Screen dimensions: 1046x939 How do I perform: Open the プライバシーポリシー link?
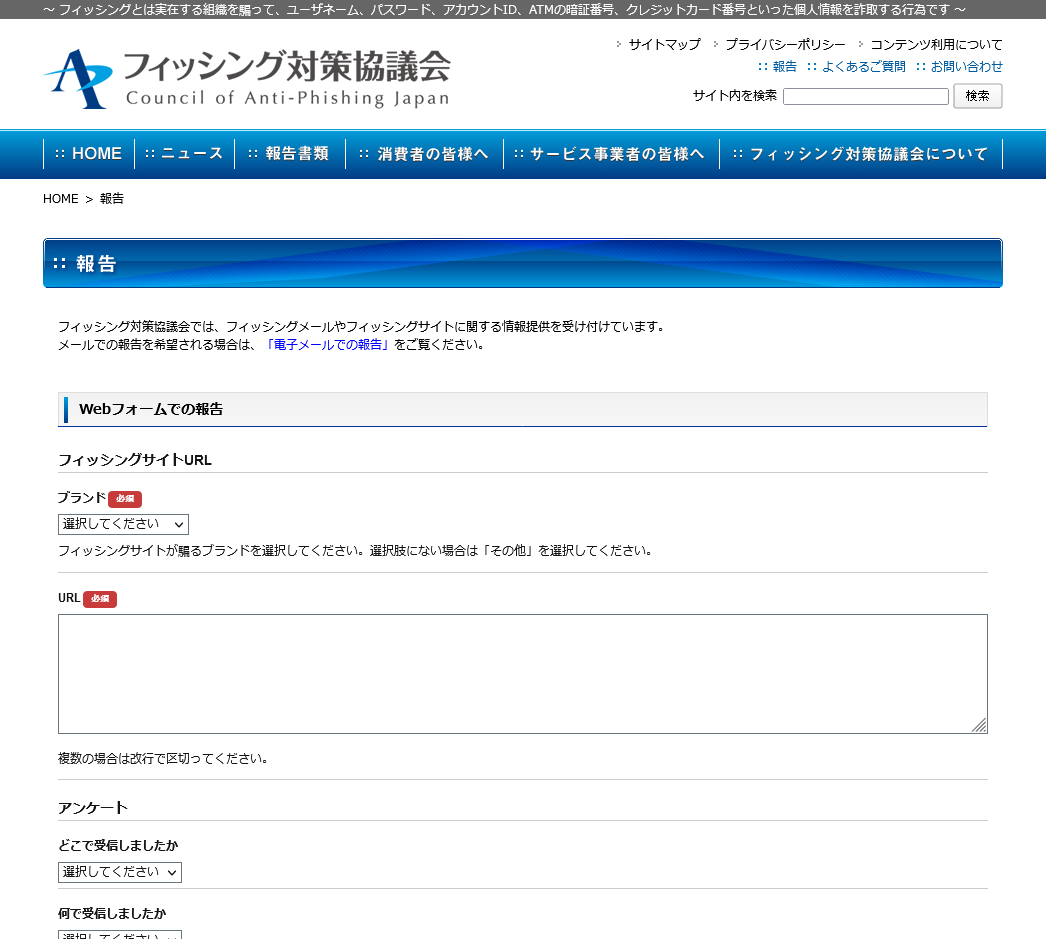click(785, 45)
